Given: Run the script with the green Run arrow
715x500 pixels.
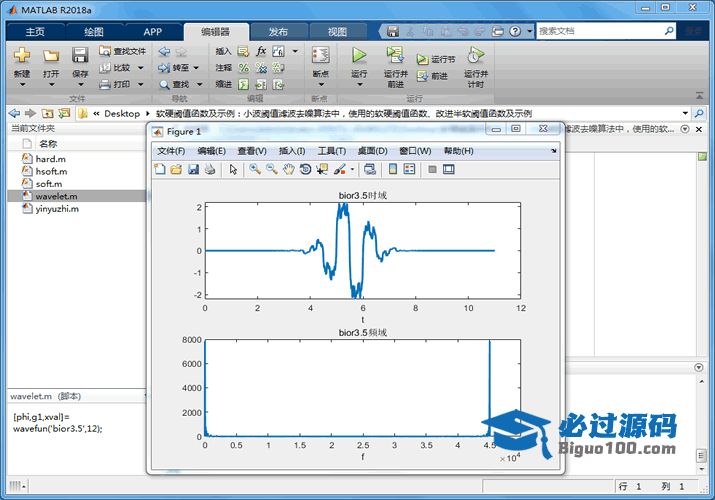Looking at the screenshot, I should [359, 56].
